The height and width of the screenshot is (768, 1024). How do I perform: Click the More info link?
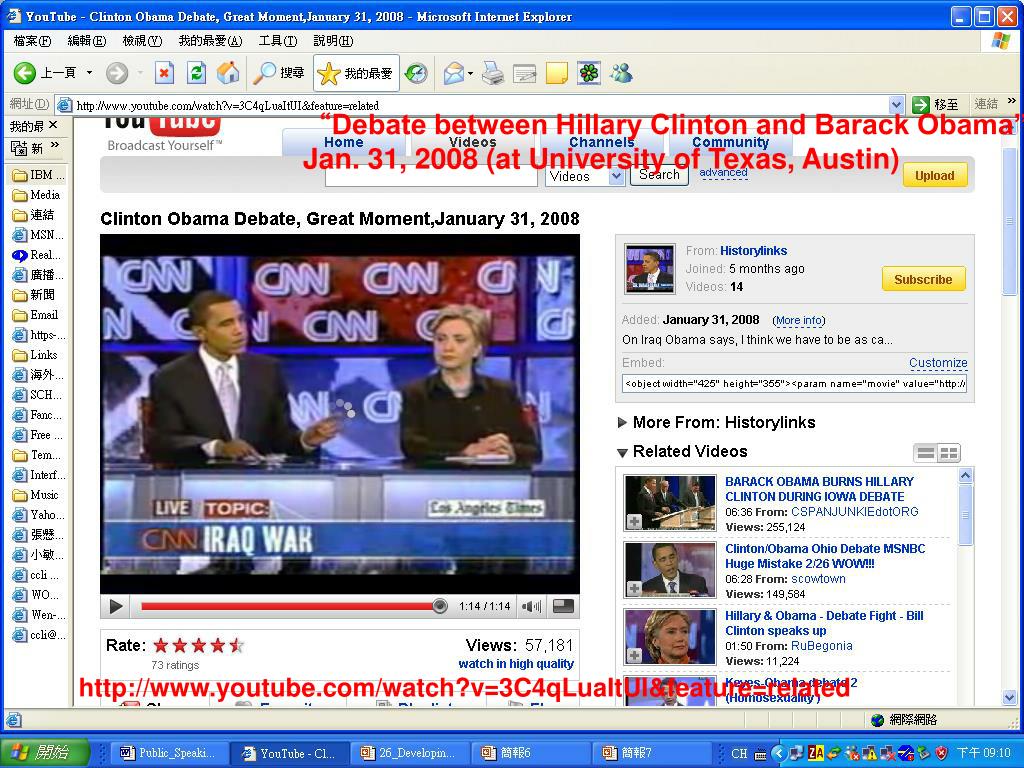799,321
